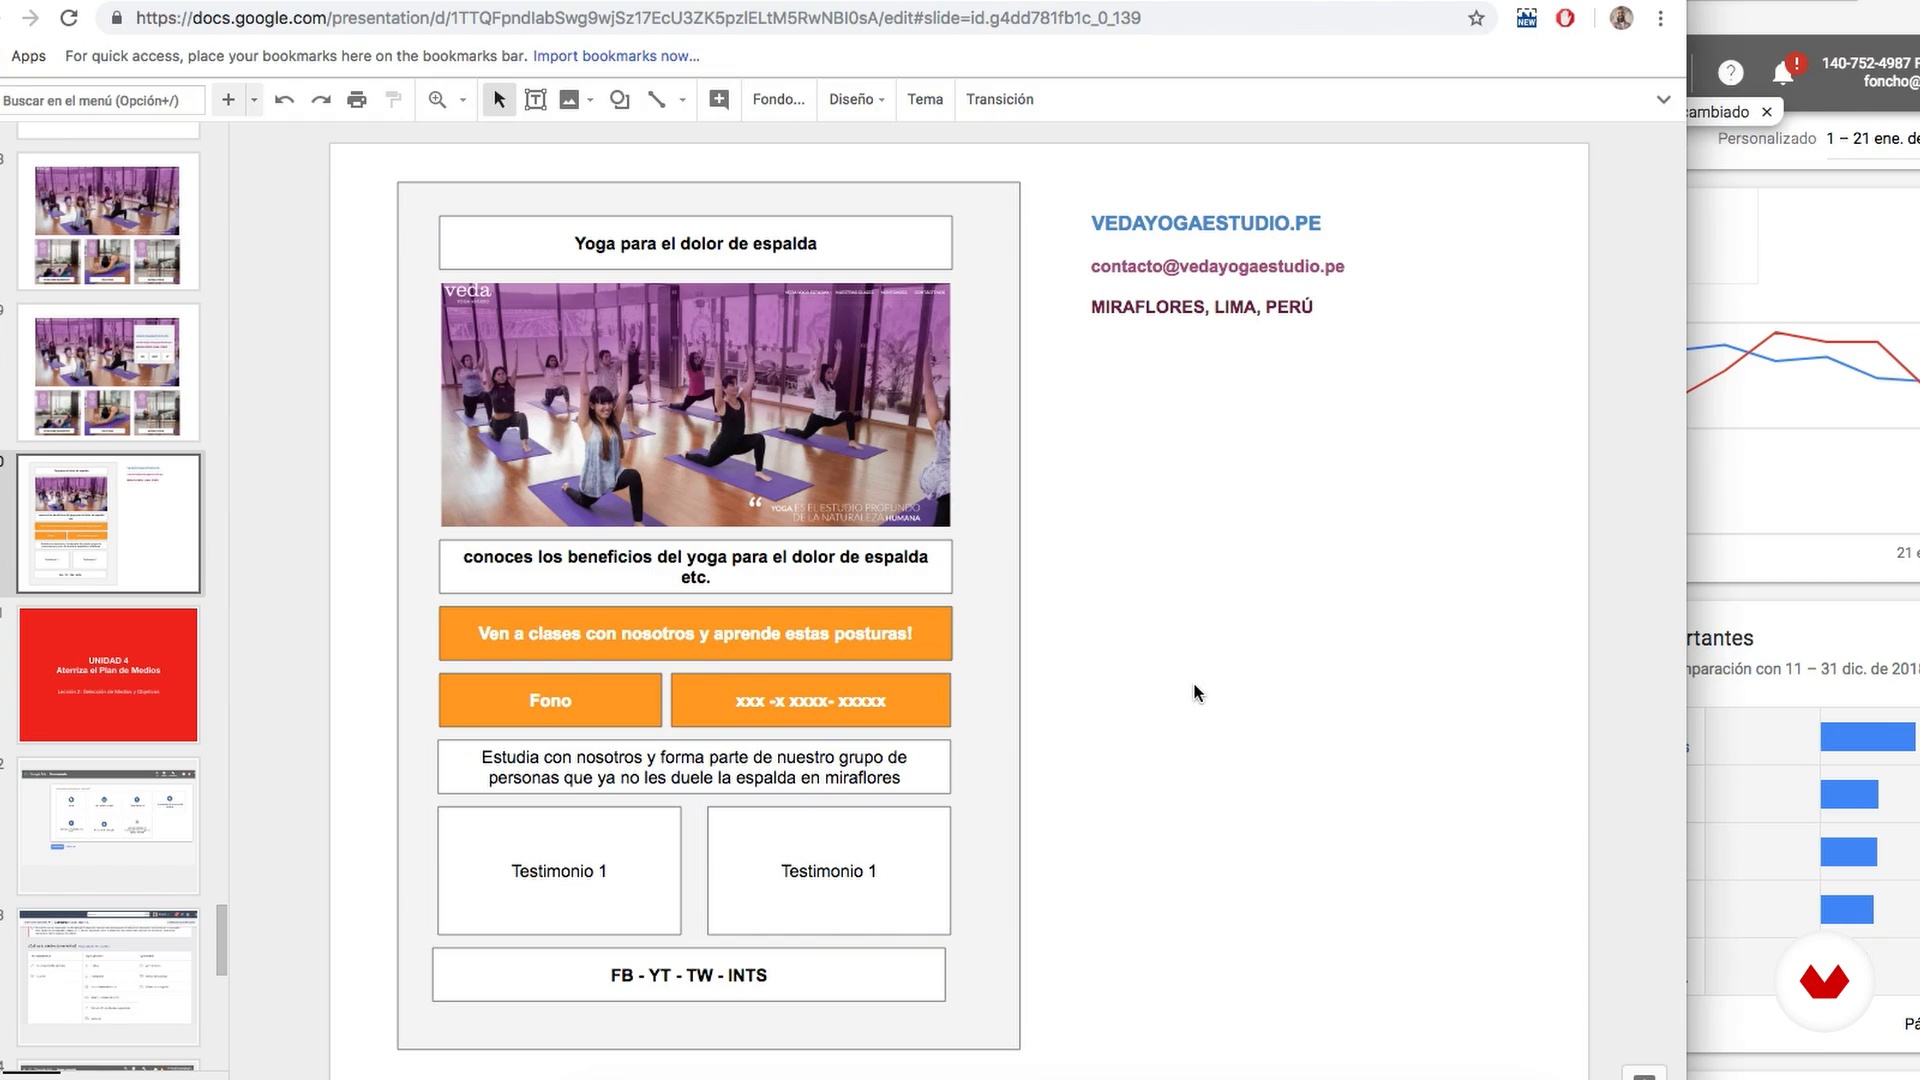Open the line type dropdown arrow

[683, 100]
